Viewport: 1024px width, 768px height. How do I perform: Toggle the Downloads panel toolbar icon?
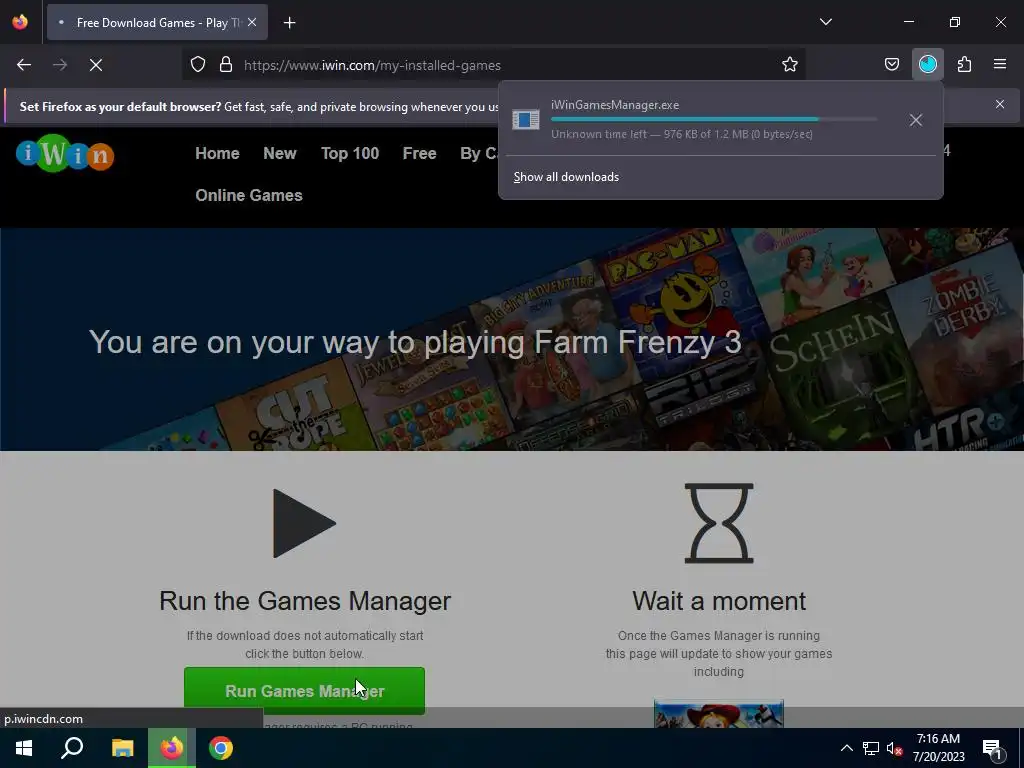coord(927,65)
